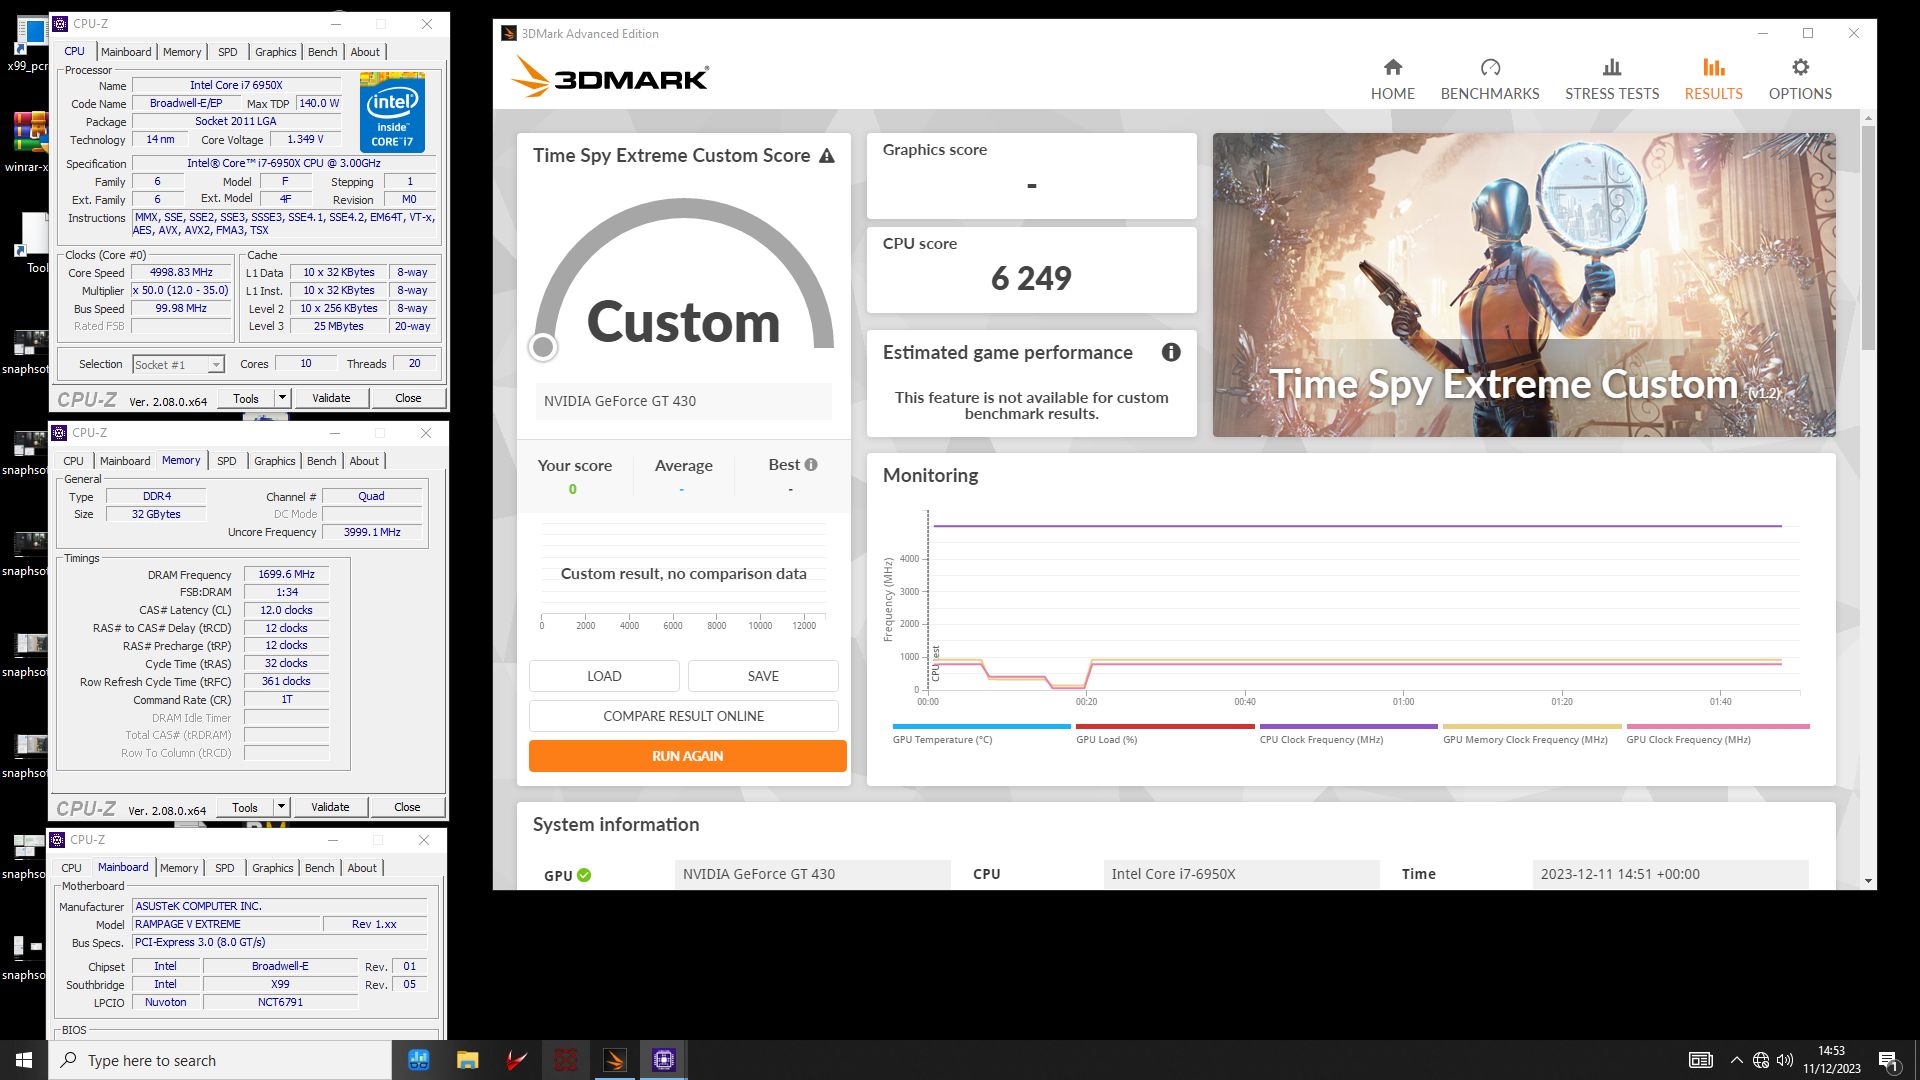This screenshot has width=1920, height=1080.
Task: Click RAMPAGE V EXTREME model field
Action: tap(226, 924)
